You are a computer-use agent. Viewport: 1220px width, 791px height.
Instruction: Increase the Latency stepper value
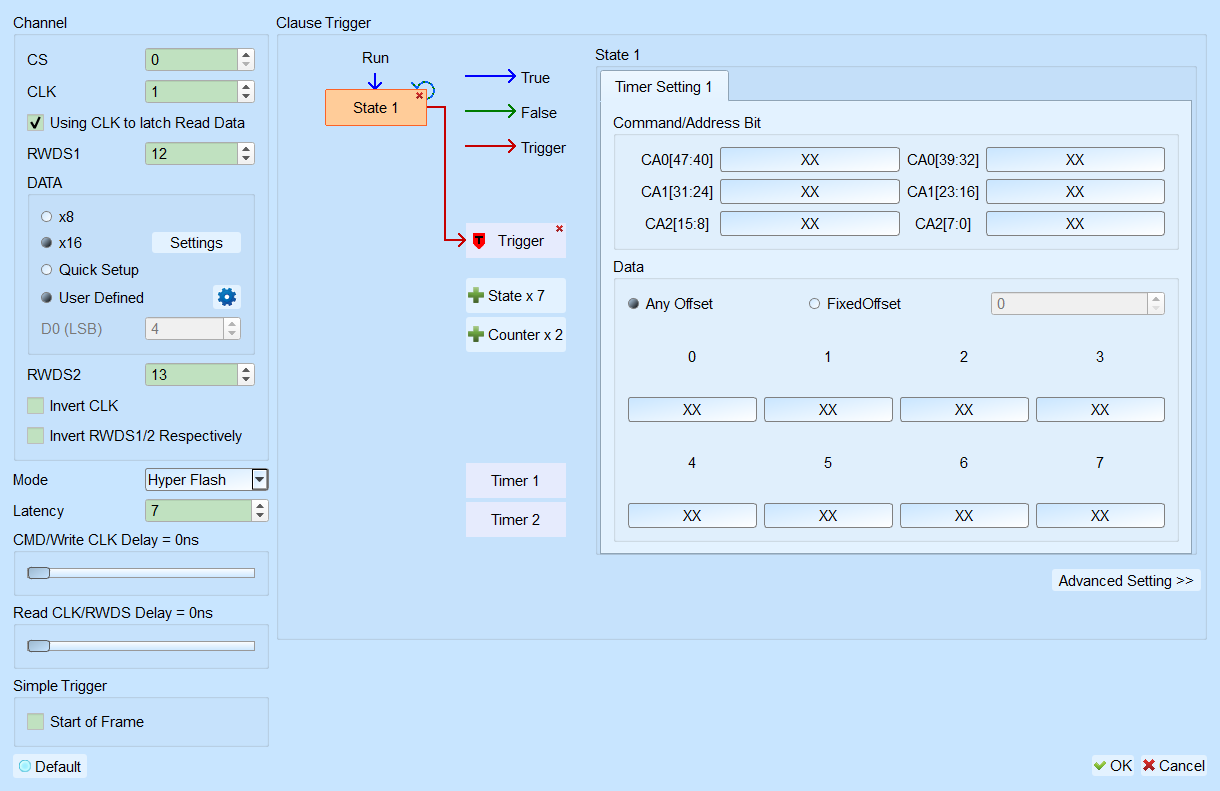[x=261, y=506]
